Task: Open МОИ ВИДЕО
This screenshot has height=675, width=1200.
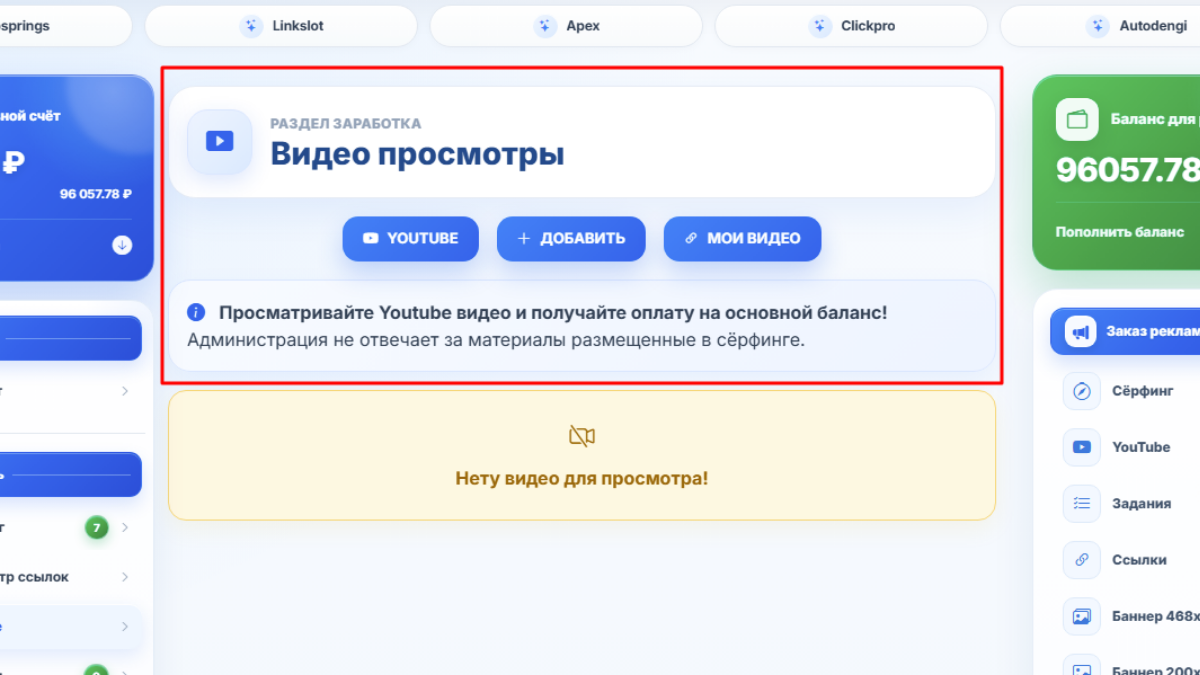Action: (743, 239)
